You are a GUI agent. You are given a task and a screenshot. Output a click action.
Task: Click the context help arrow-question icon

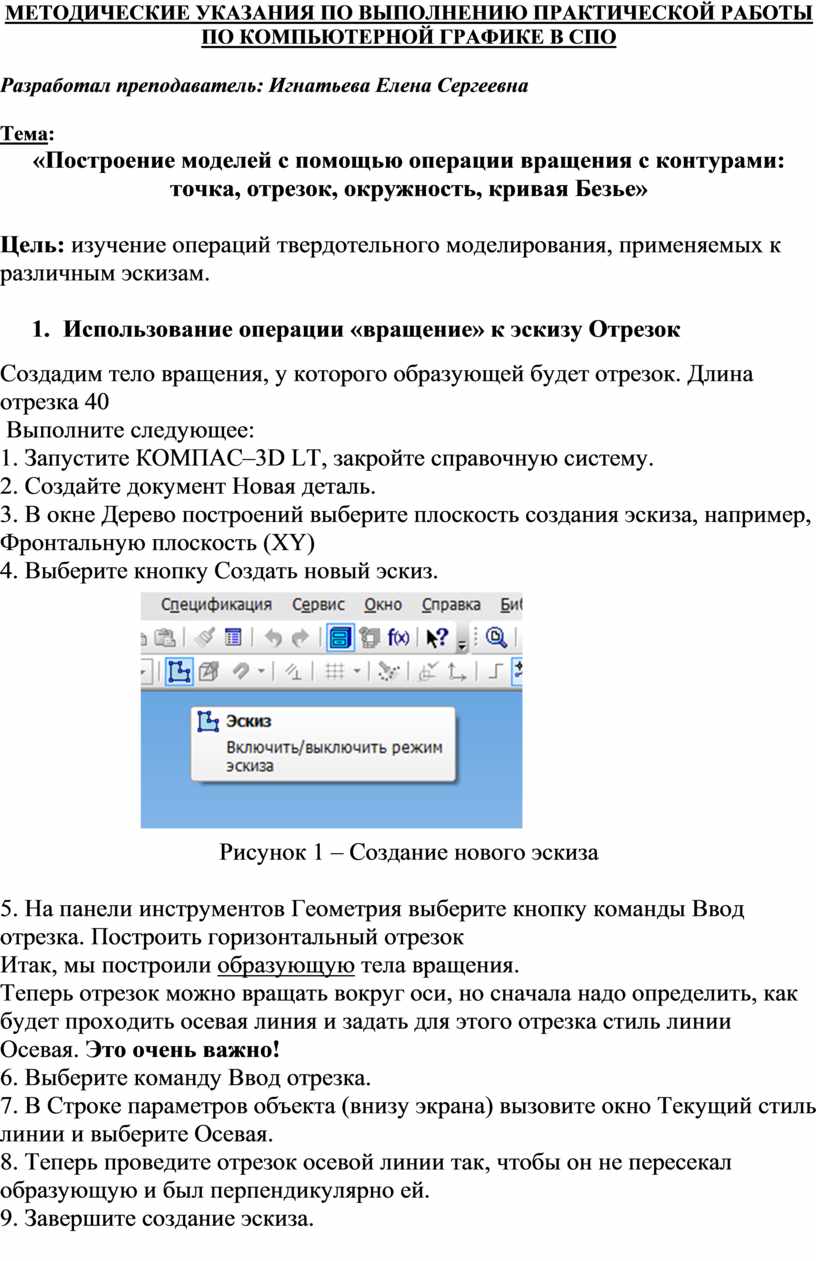pyautogui.click(x=437, y=638)
